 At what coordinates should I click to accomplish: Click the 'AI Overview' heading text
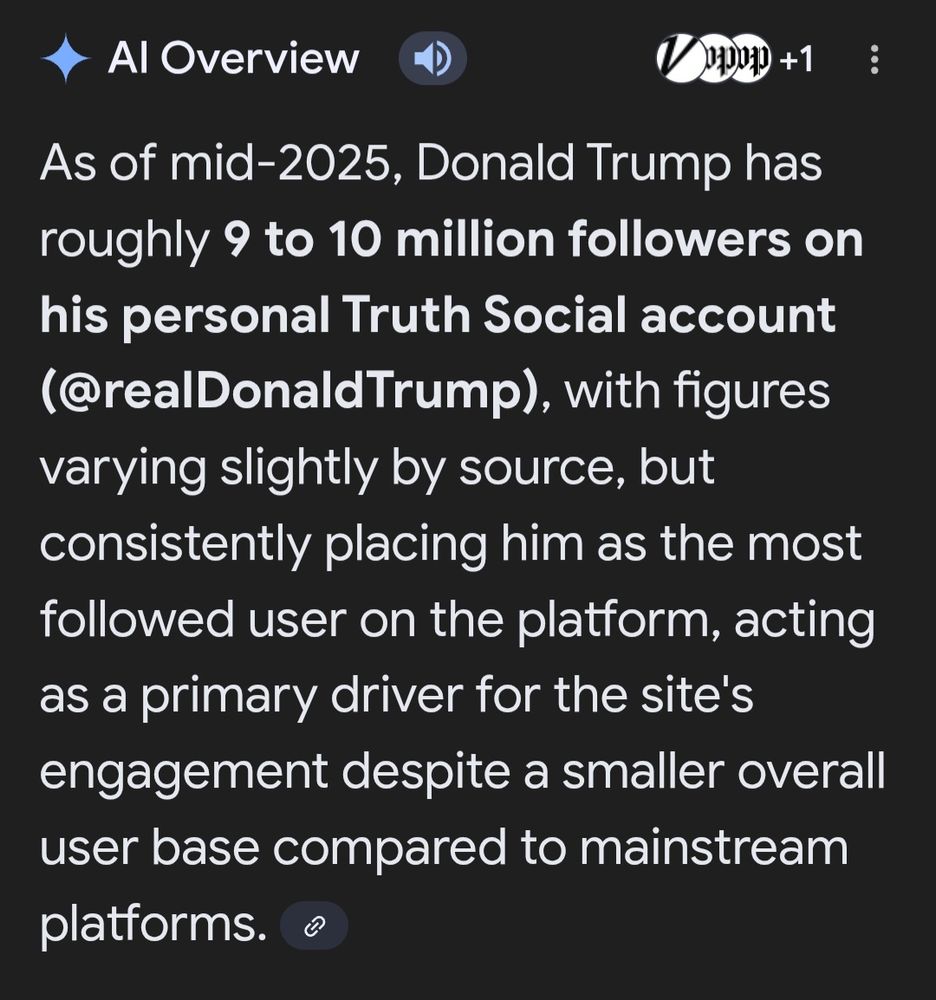click(233, 60)
